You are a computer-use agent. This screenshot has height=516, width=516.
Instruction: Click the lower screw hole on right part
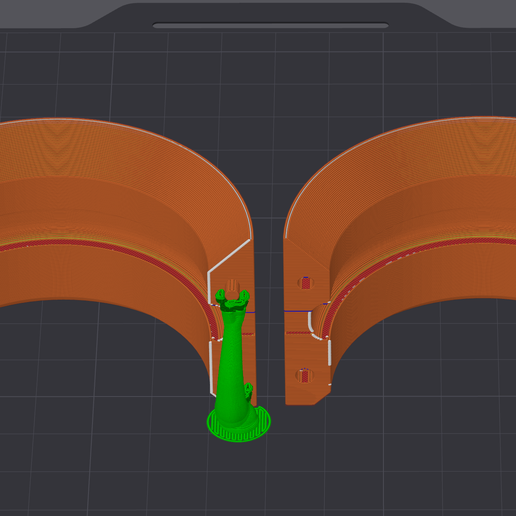click(305, 376)
